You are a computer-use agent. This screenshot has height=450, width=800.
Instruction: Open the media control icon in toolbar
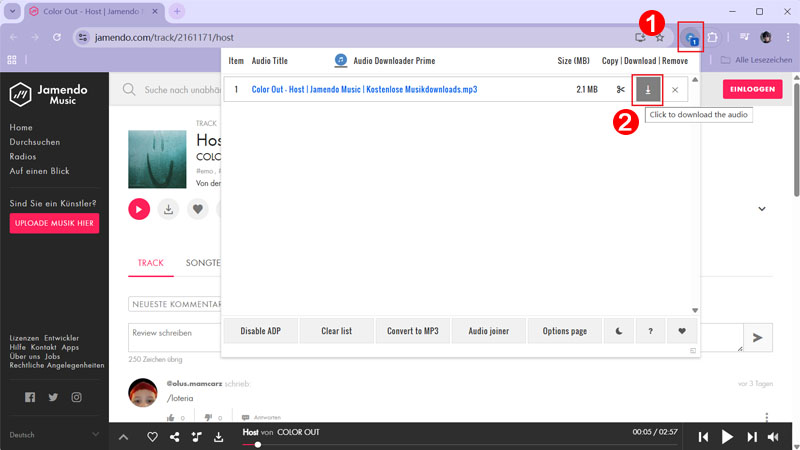(745, 37)
